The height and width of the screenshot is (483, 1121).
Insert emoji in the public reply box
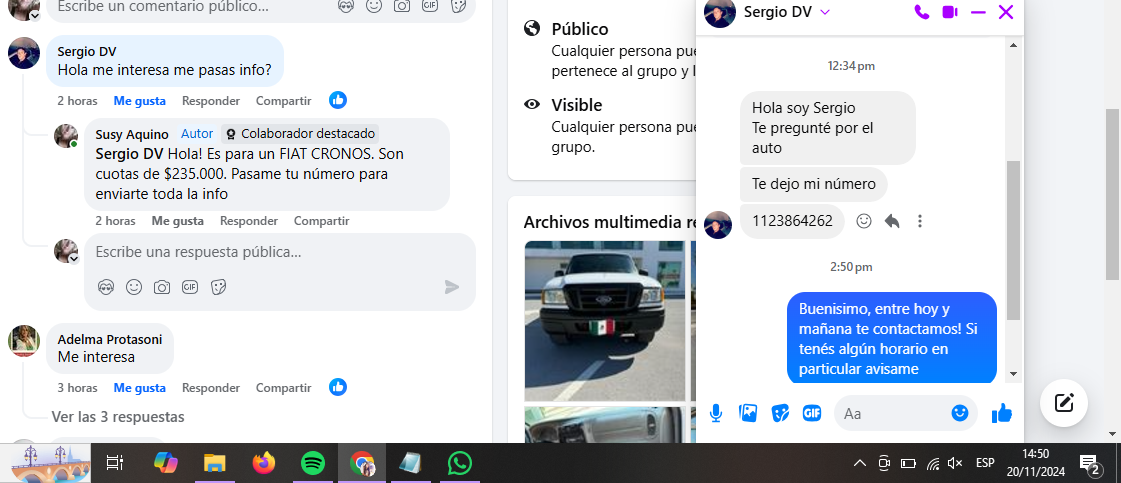coord(134,287)
